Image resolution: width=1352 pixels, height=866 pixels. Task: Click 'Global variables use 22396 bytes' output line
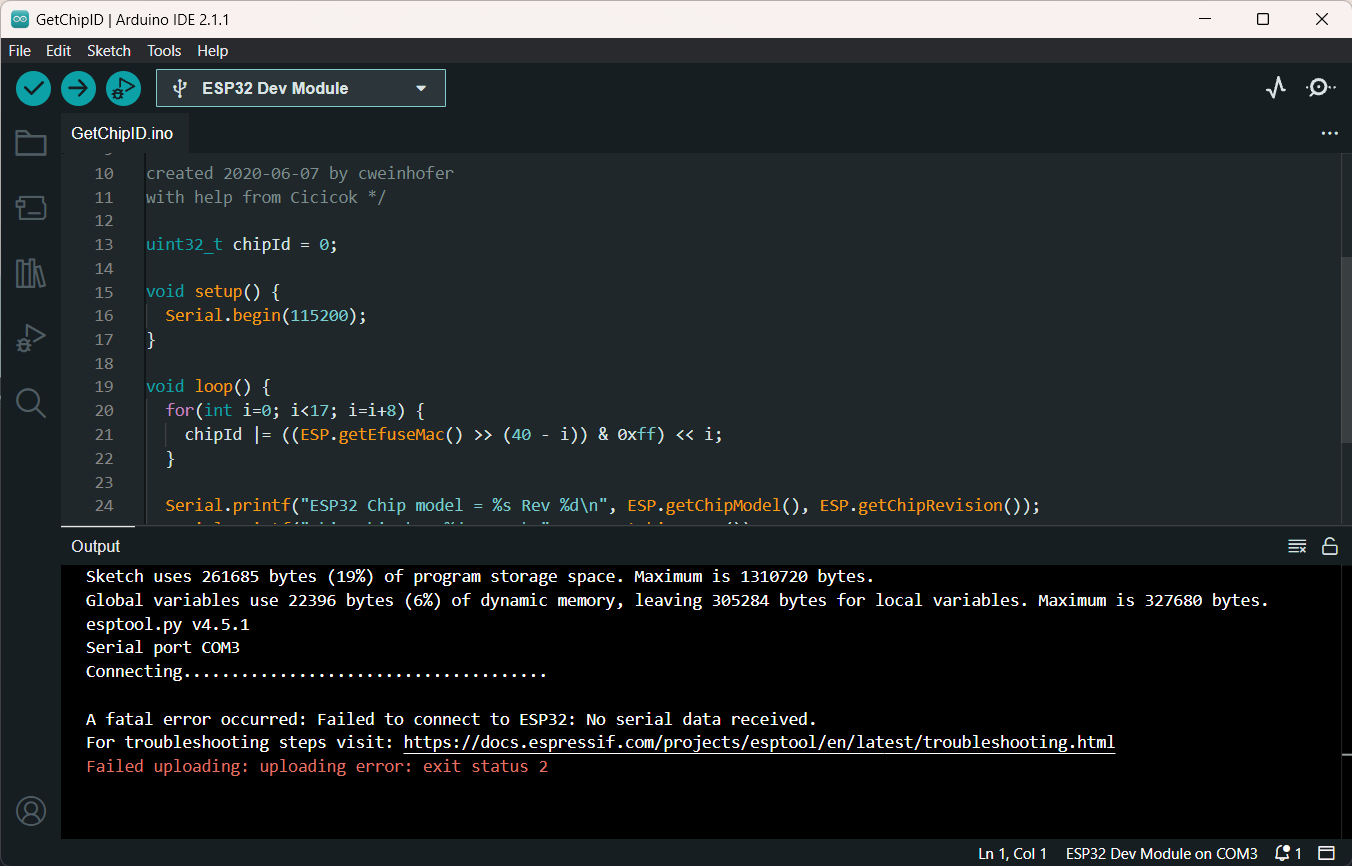(x=677, y=600)
